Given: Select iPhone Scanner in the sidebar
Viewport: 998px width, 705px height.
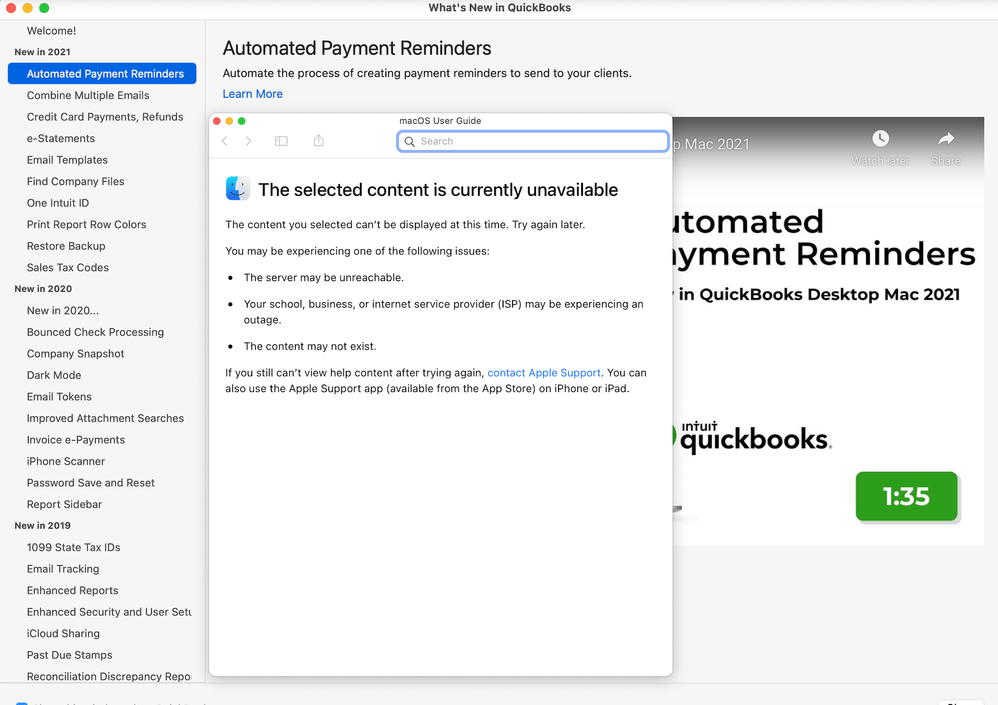Looking at the screenshot, I should [66, 461].
